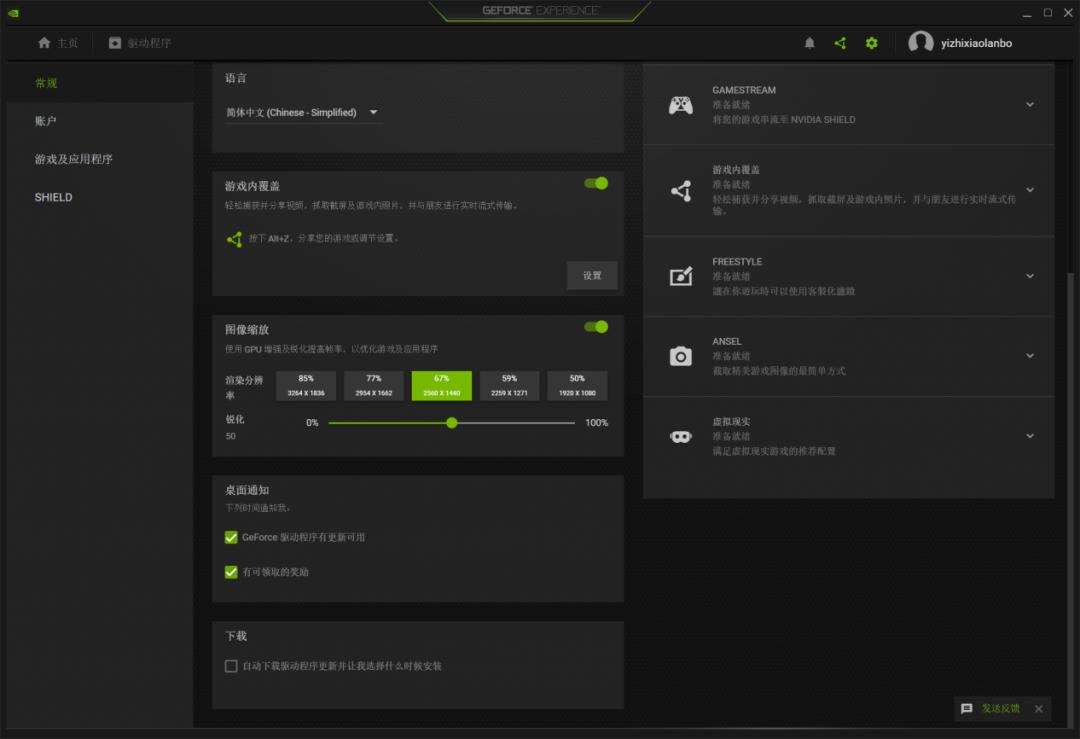
Task: Select 85% render resolution 3264 x 1836
Action: point(306,386)
